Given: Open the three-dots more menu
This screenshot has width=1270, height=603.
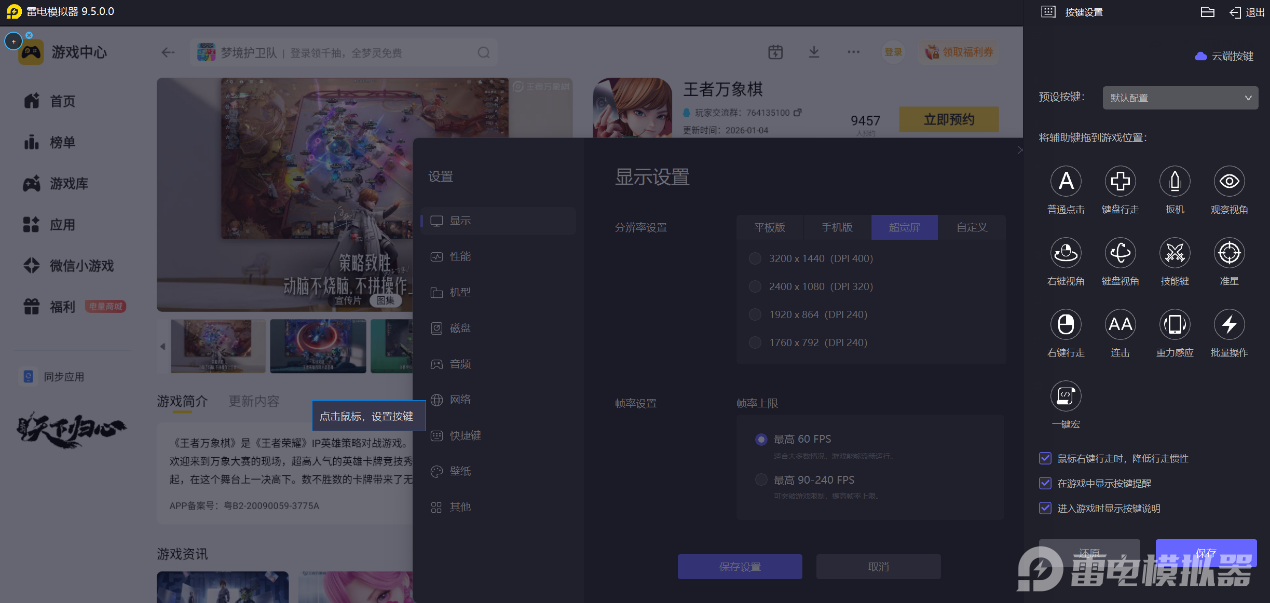Looking at the screenshot, I should coord(853,52).
